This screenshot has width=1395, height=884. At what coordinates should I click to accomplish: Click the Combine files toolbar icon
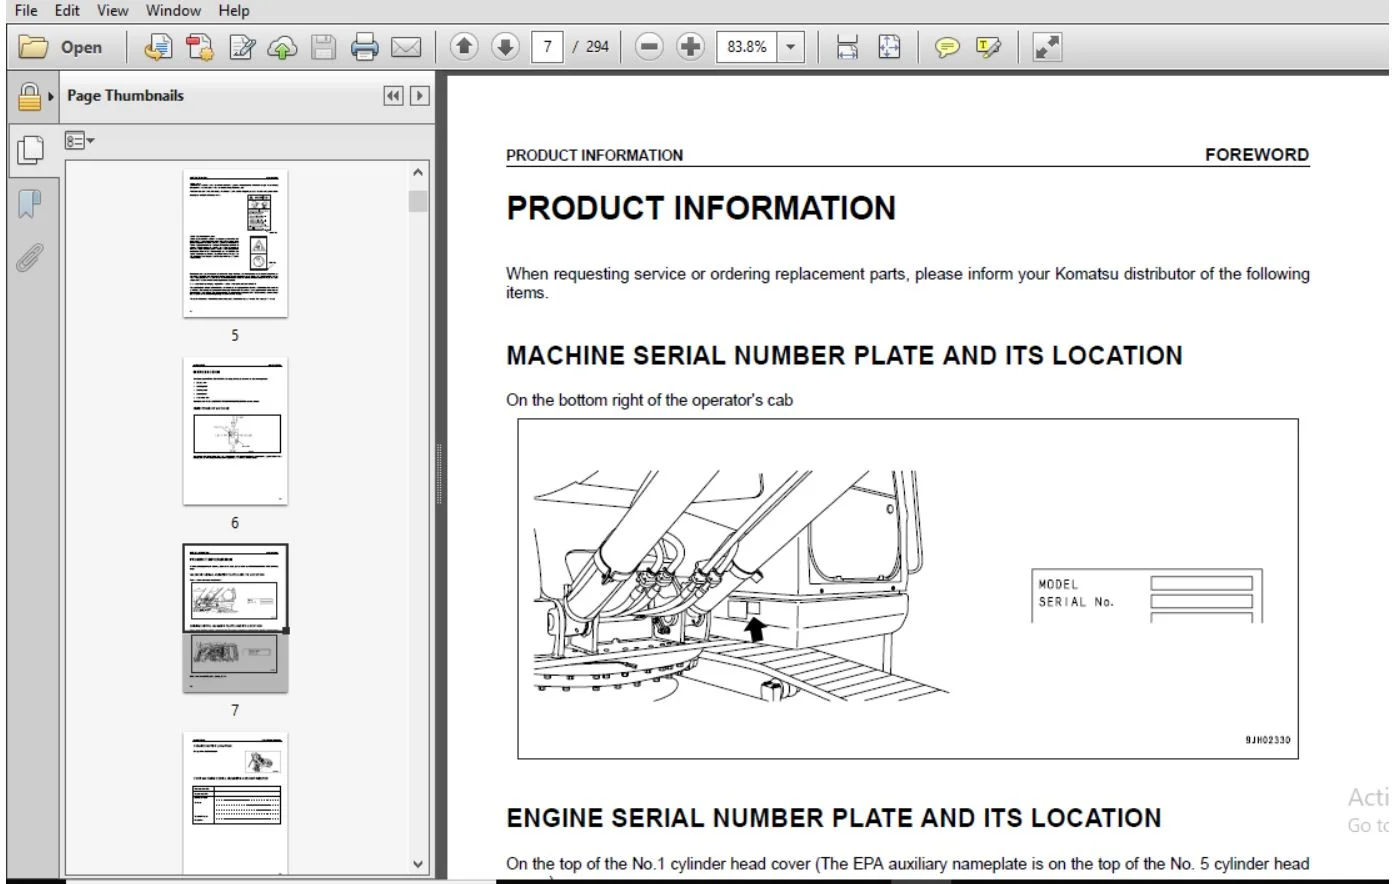coord(200,47)
